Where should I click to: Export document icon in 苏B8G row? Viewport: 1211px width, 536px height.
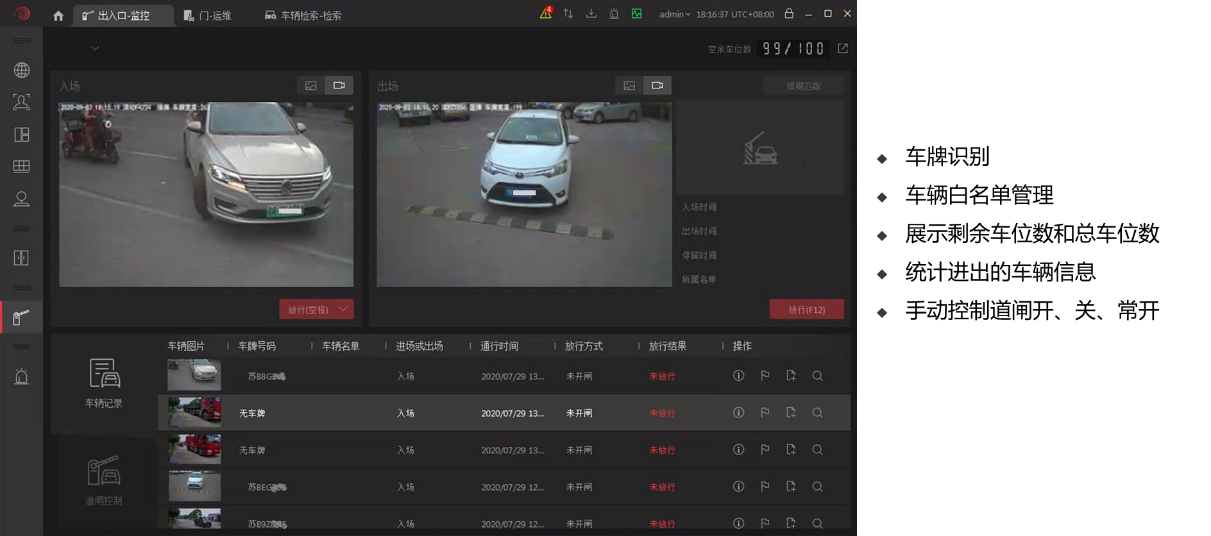[791, 376]
